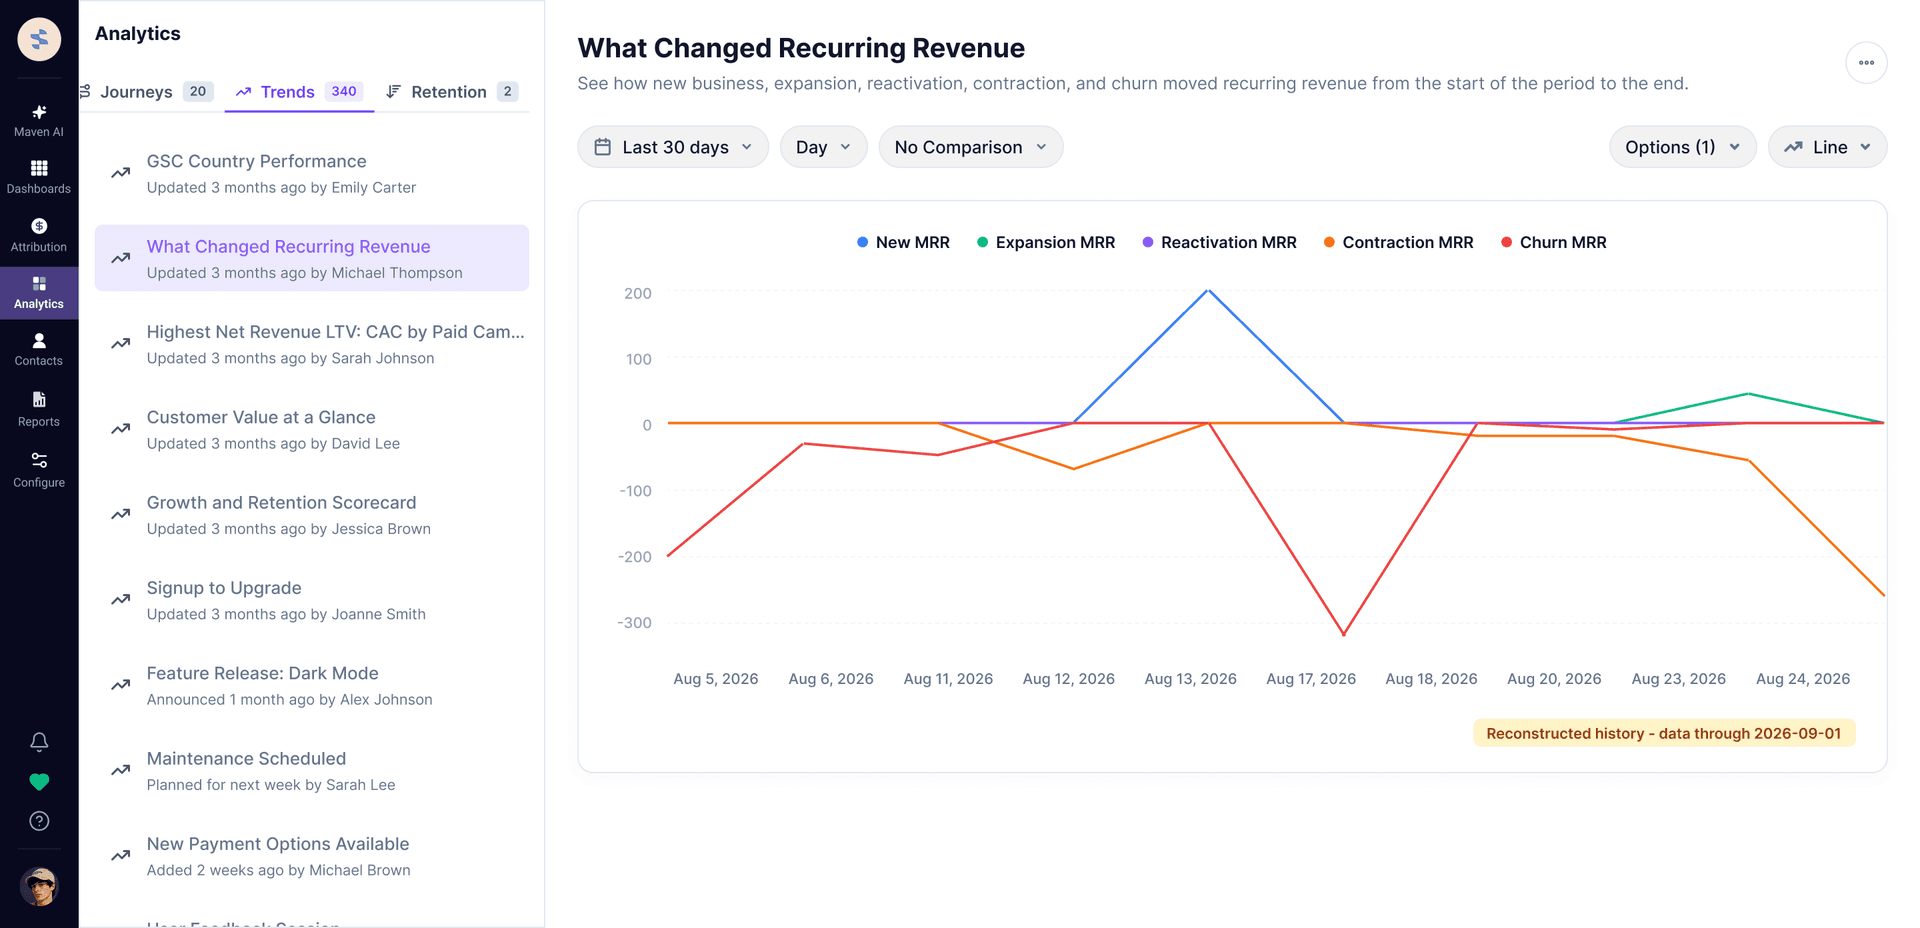This screenshot has width=1920, height=928.
Task: Click the trend icon beside New Payment Options Available
Action: (x=121, y=856)
